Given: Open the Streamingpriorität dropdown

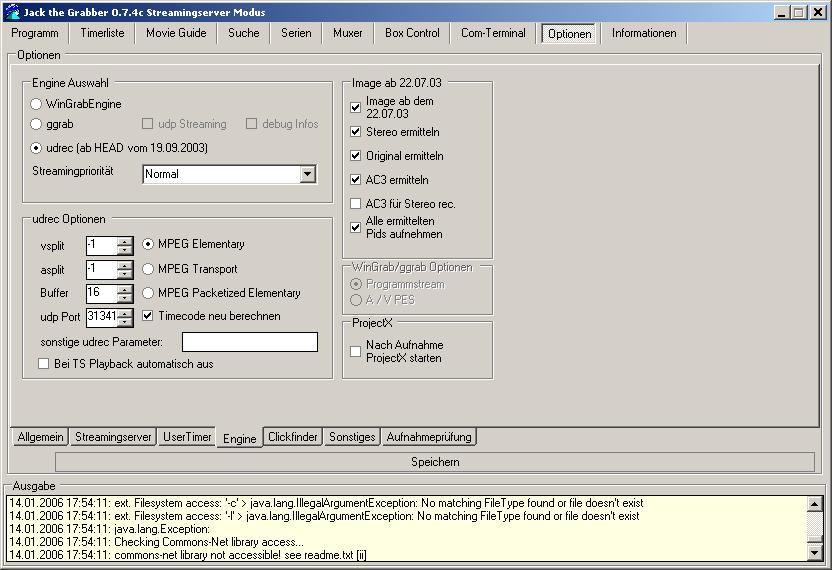Looking at the screenshot, I should coord(307,175).
